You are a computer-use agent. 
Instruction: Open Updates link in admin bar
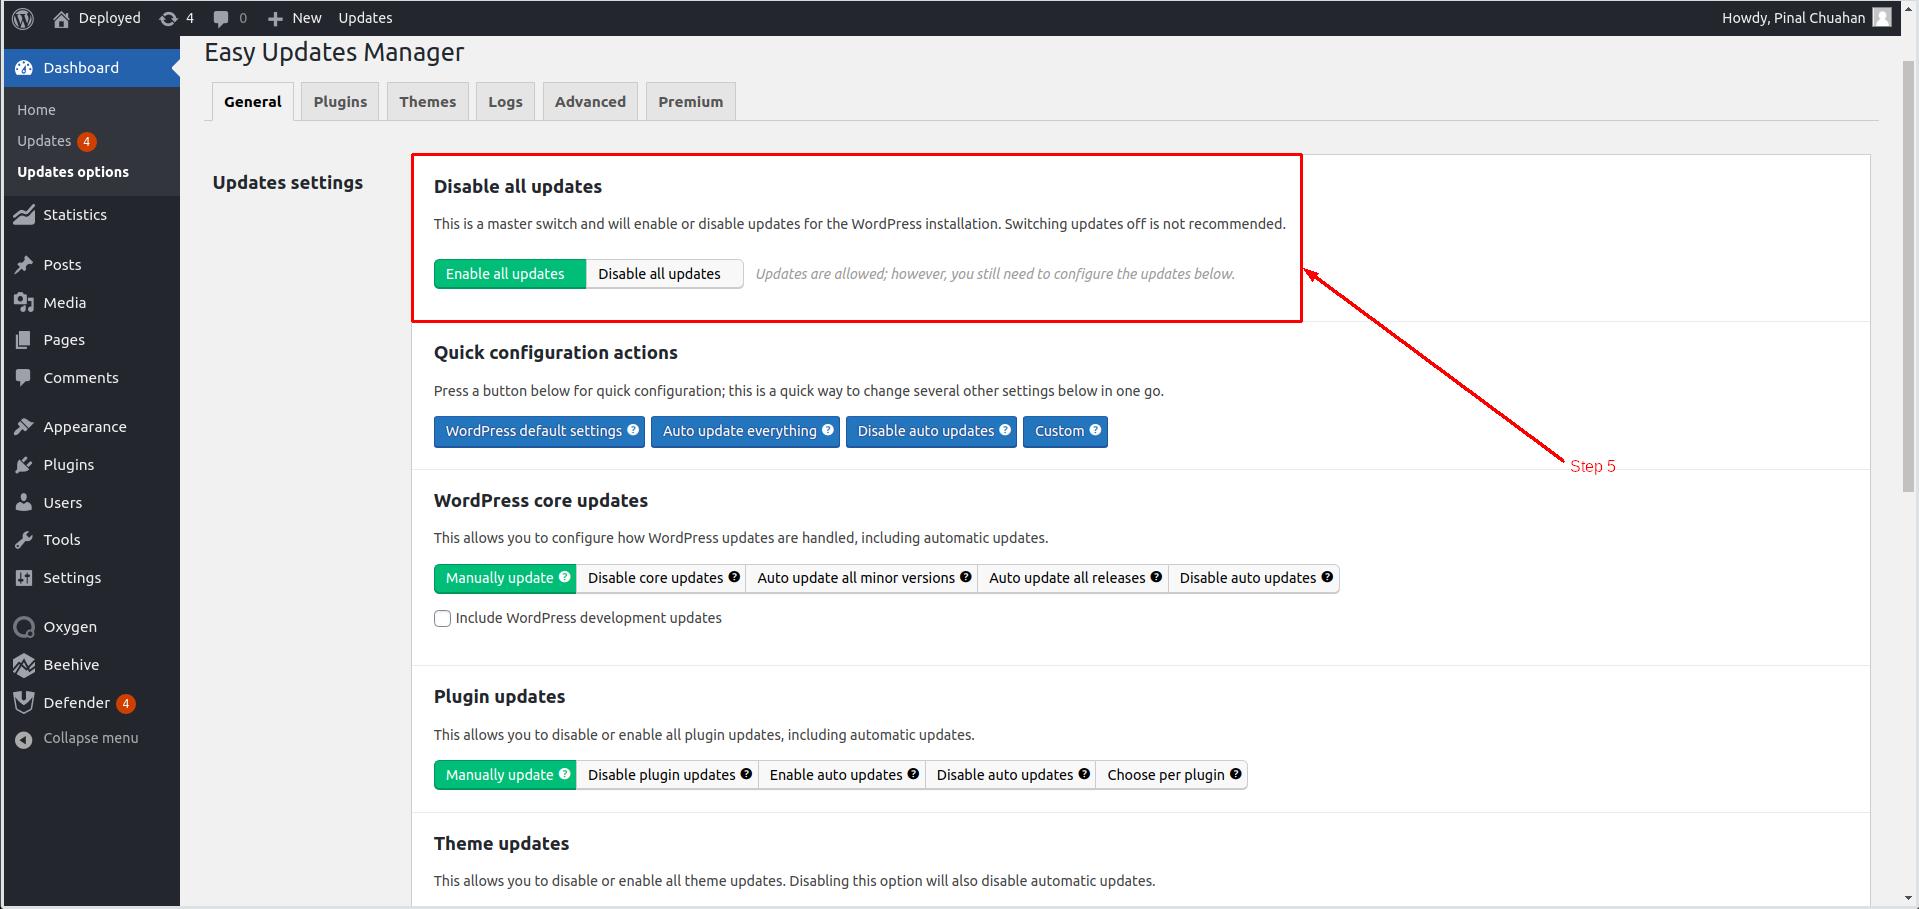365,18
